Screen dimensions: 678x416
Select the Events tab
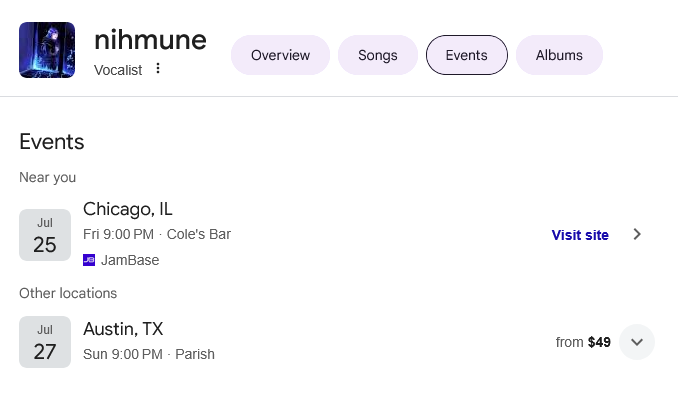[467, 55]
